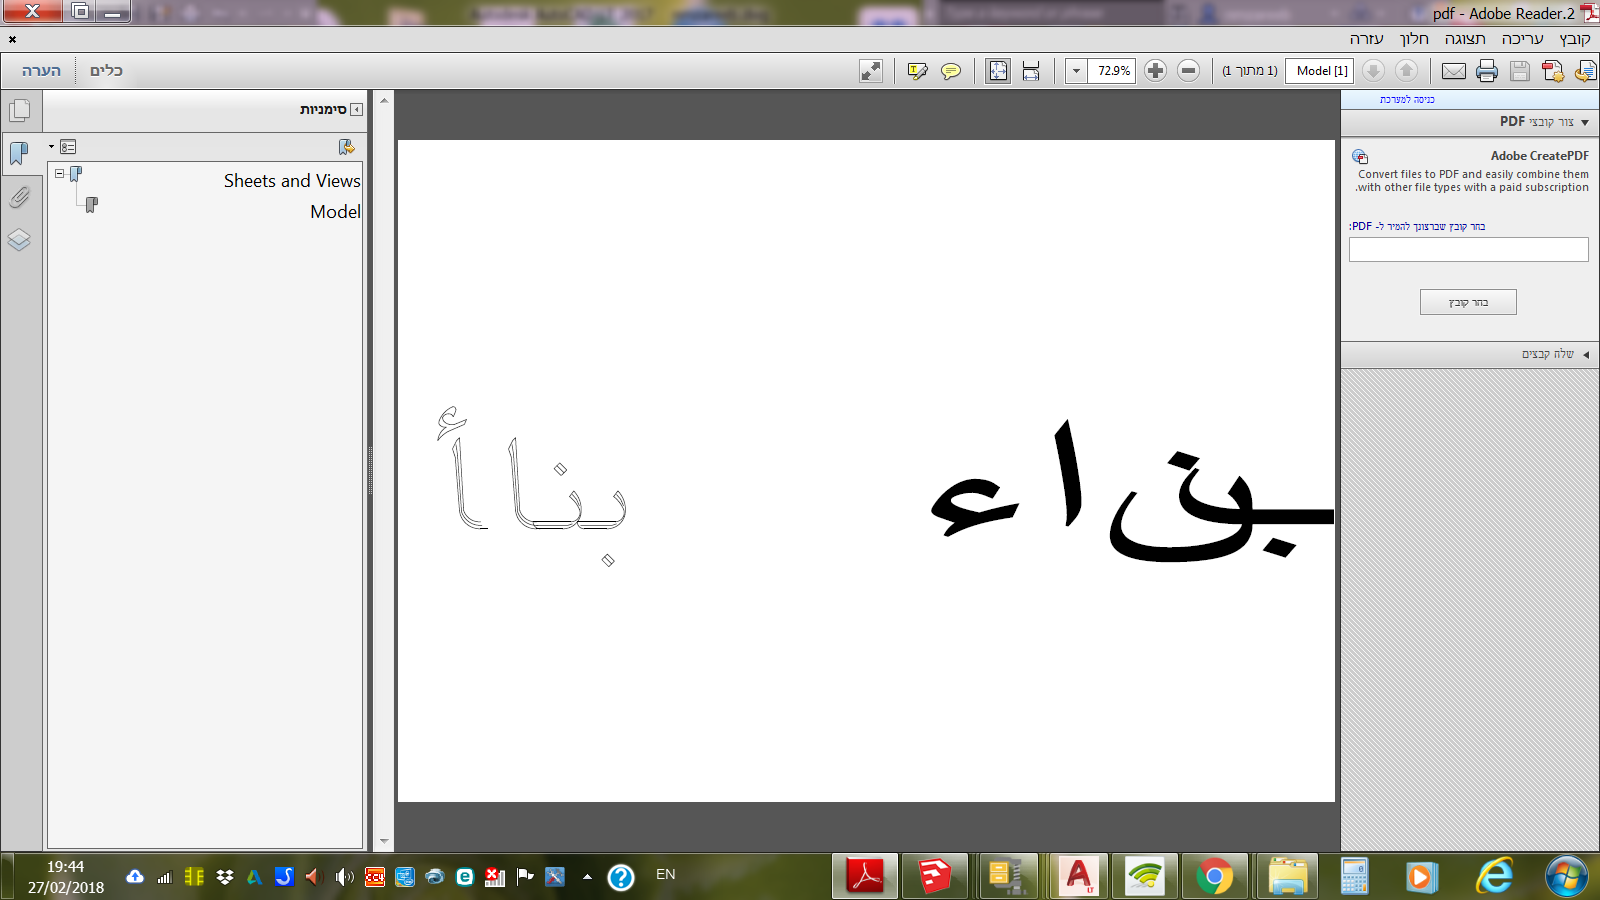Click the בחר קובץ button

point(1467,301)
